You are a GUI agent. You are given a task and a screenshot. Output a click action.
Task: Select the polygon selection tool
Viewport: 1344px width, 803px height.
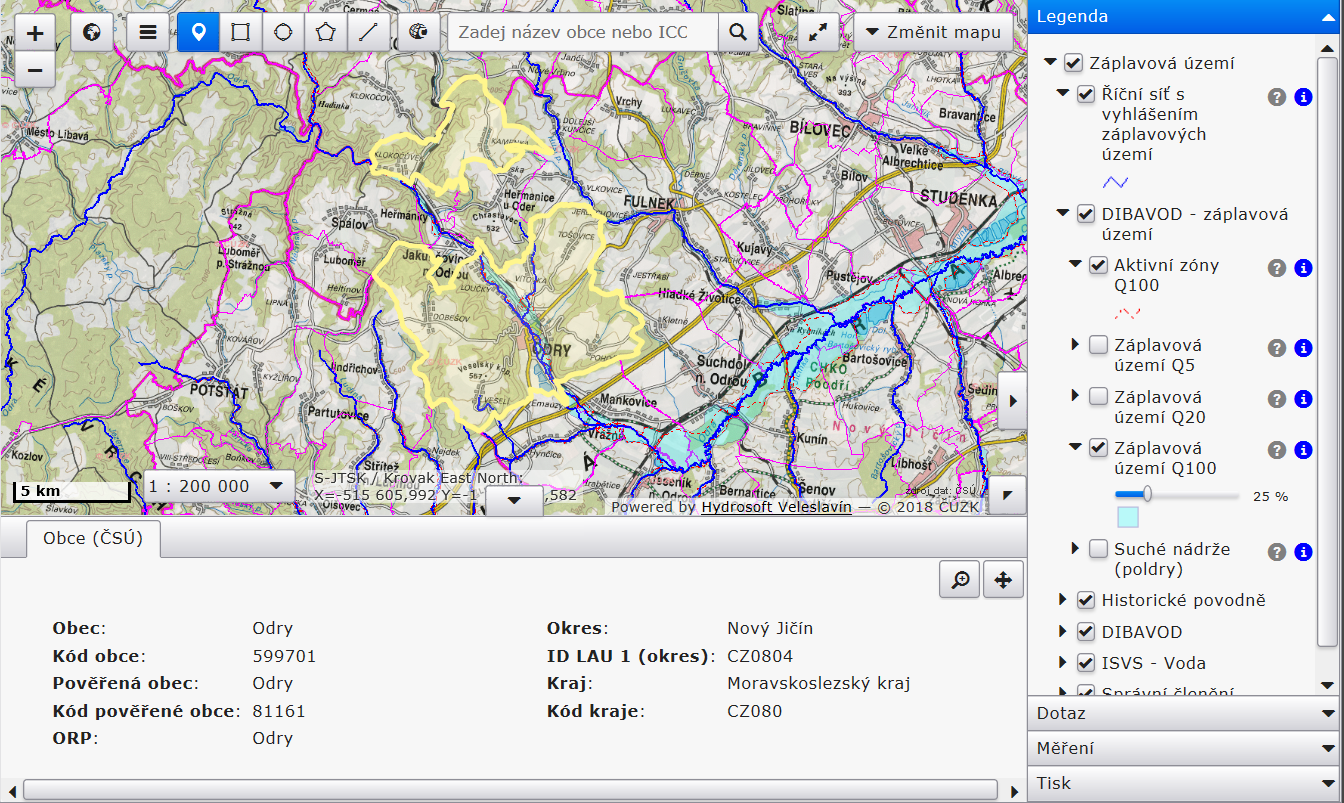pos(326,33)
